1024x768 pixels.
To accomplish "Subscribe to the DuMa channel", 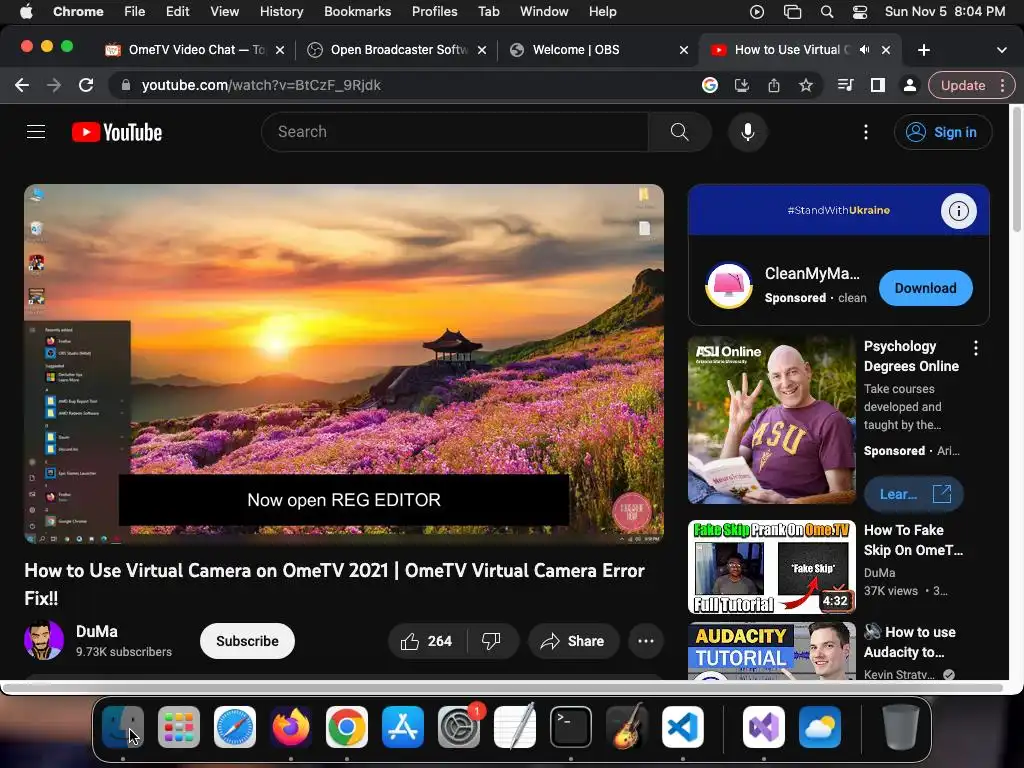I will 248,641.
